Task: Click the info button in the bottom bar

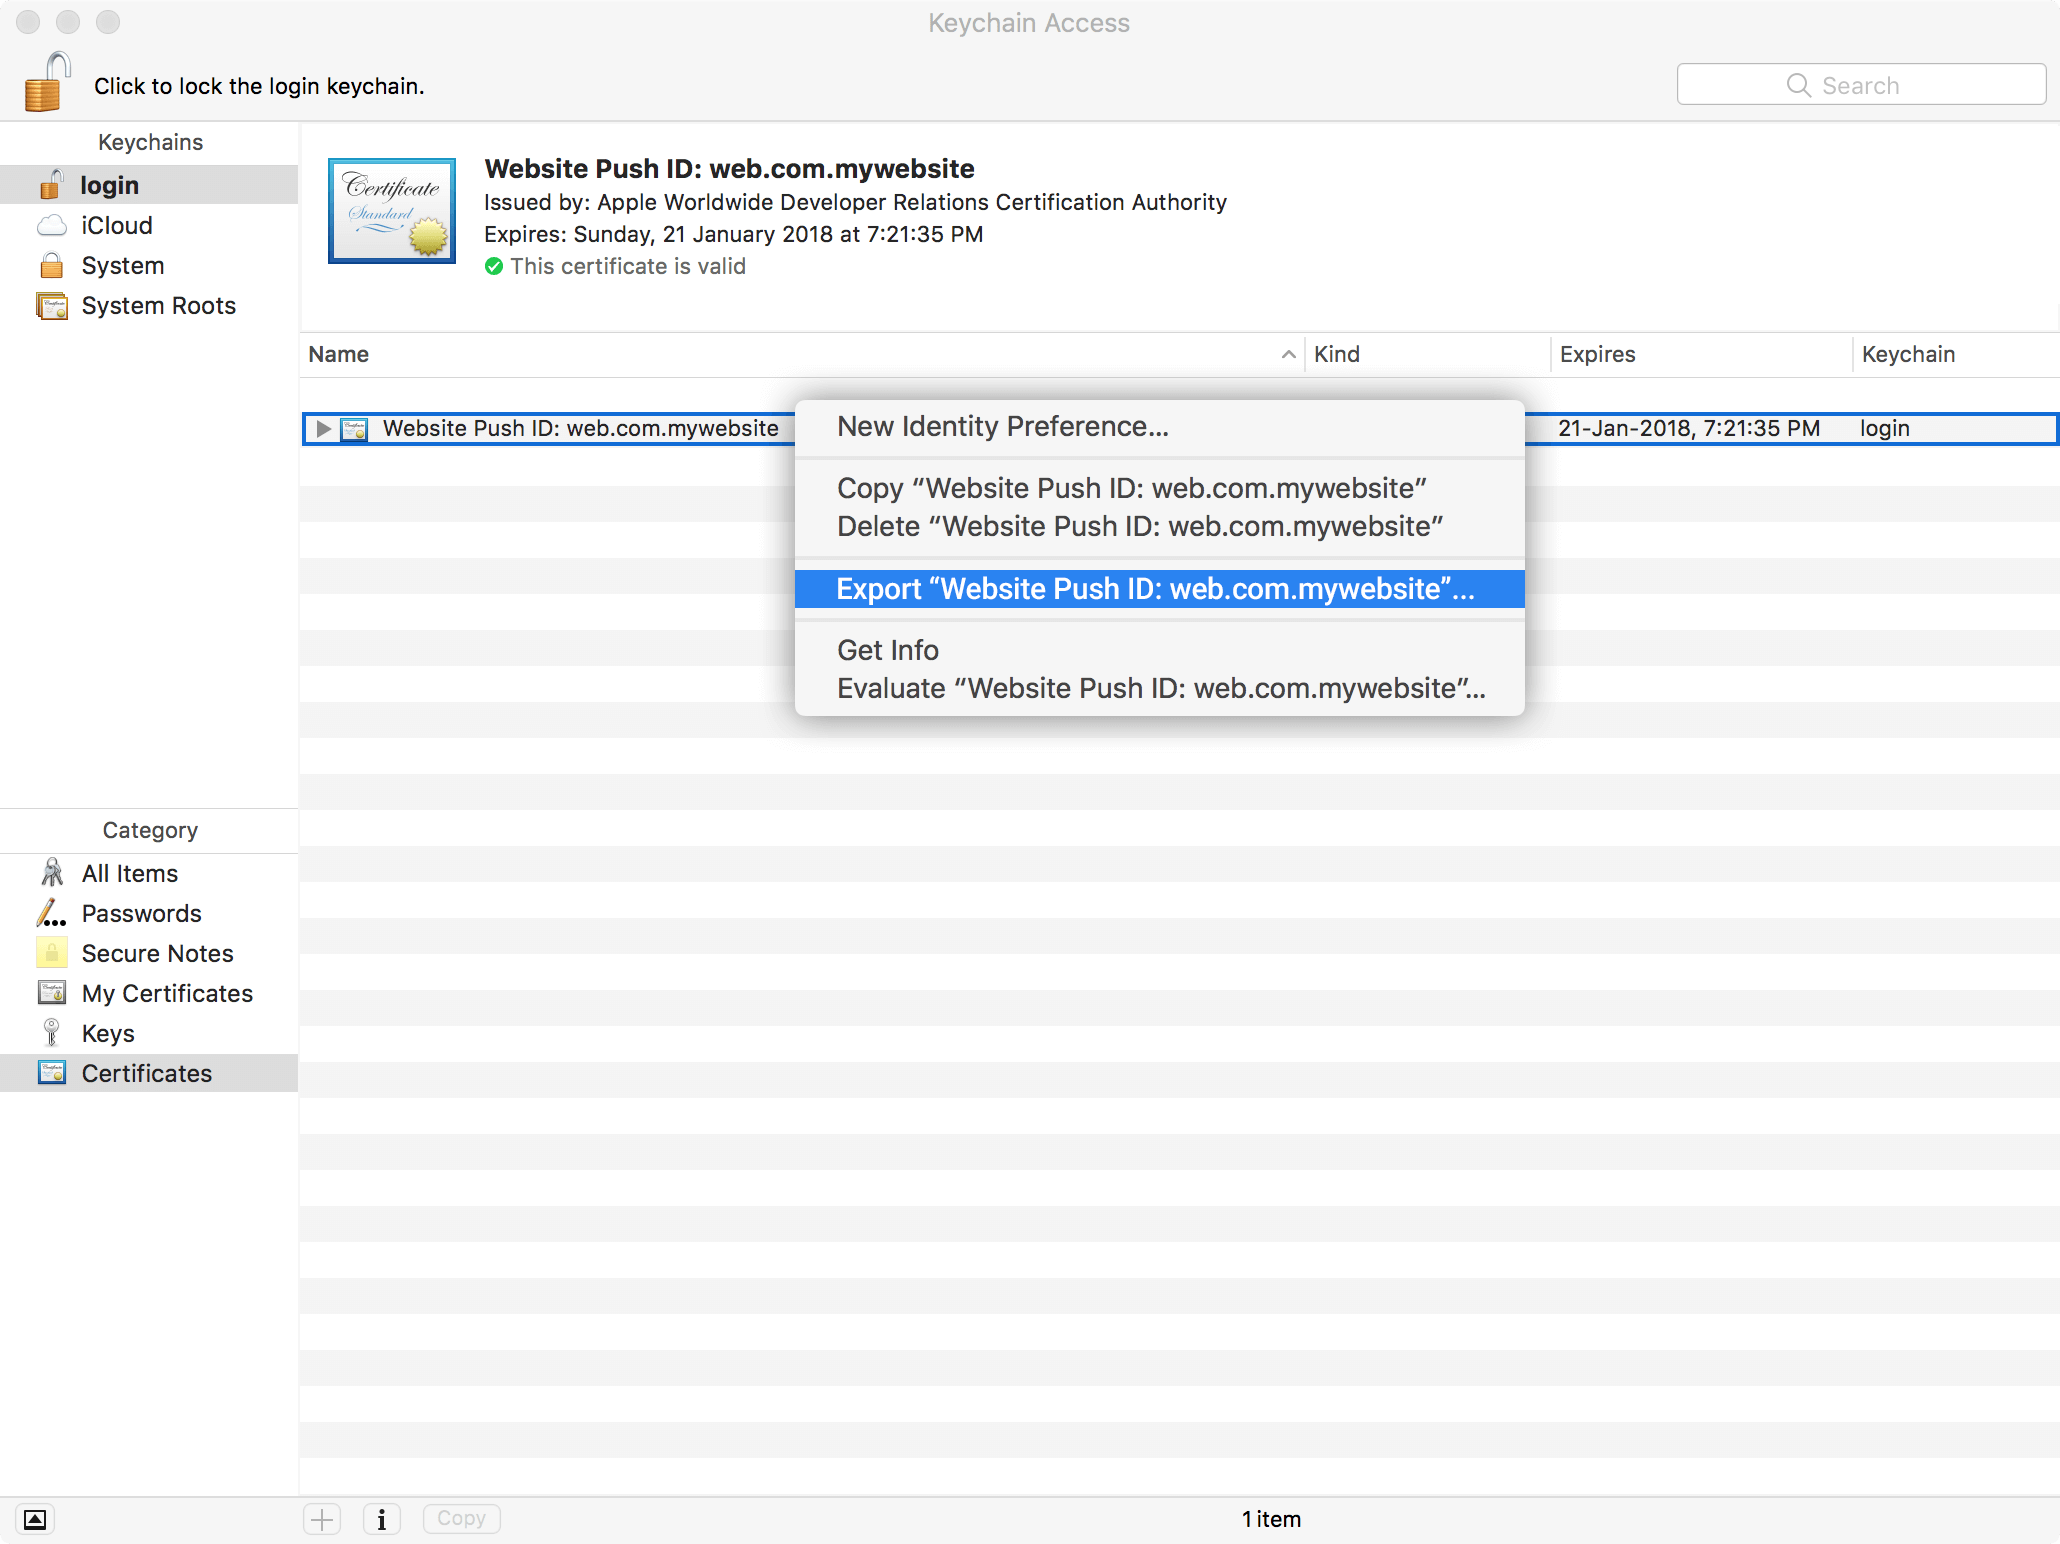Action: click(381, 1520)
